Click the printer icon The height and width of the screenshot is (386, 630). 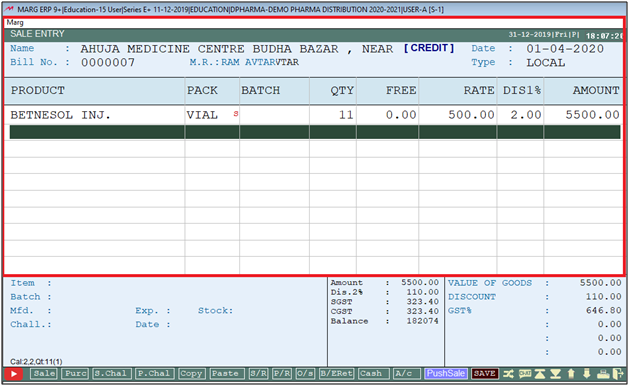tap(603, 374)
